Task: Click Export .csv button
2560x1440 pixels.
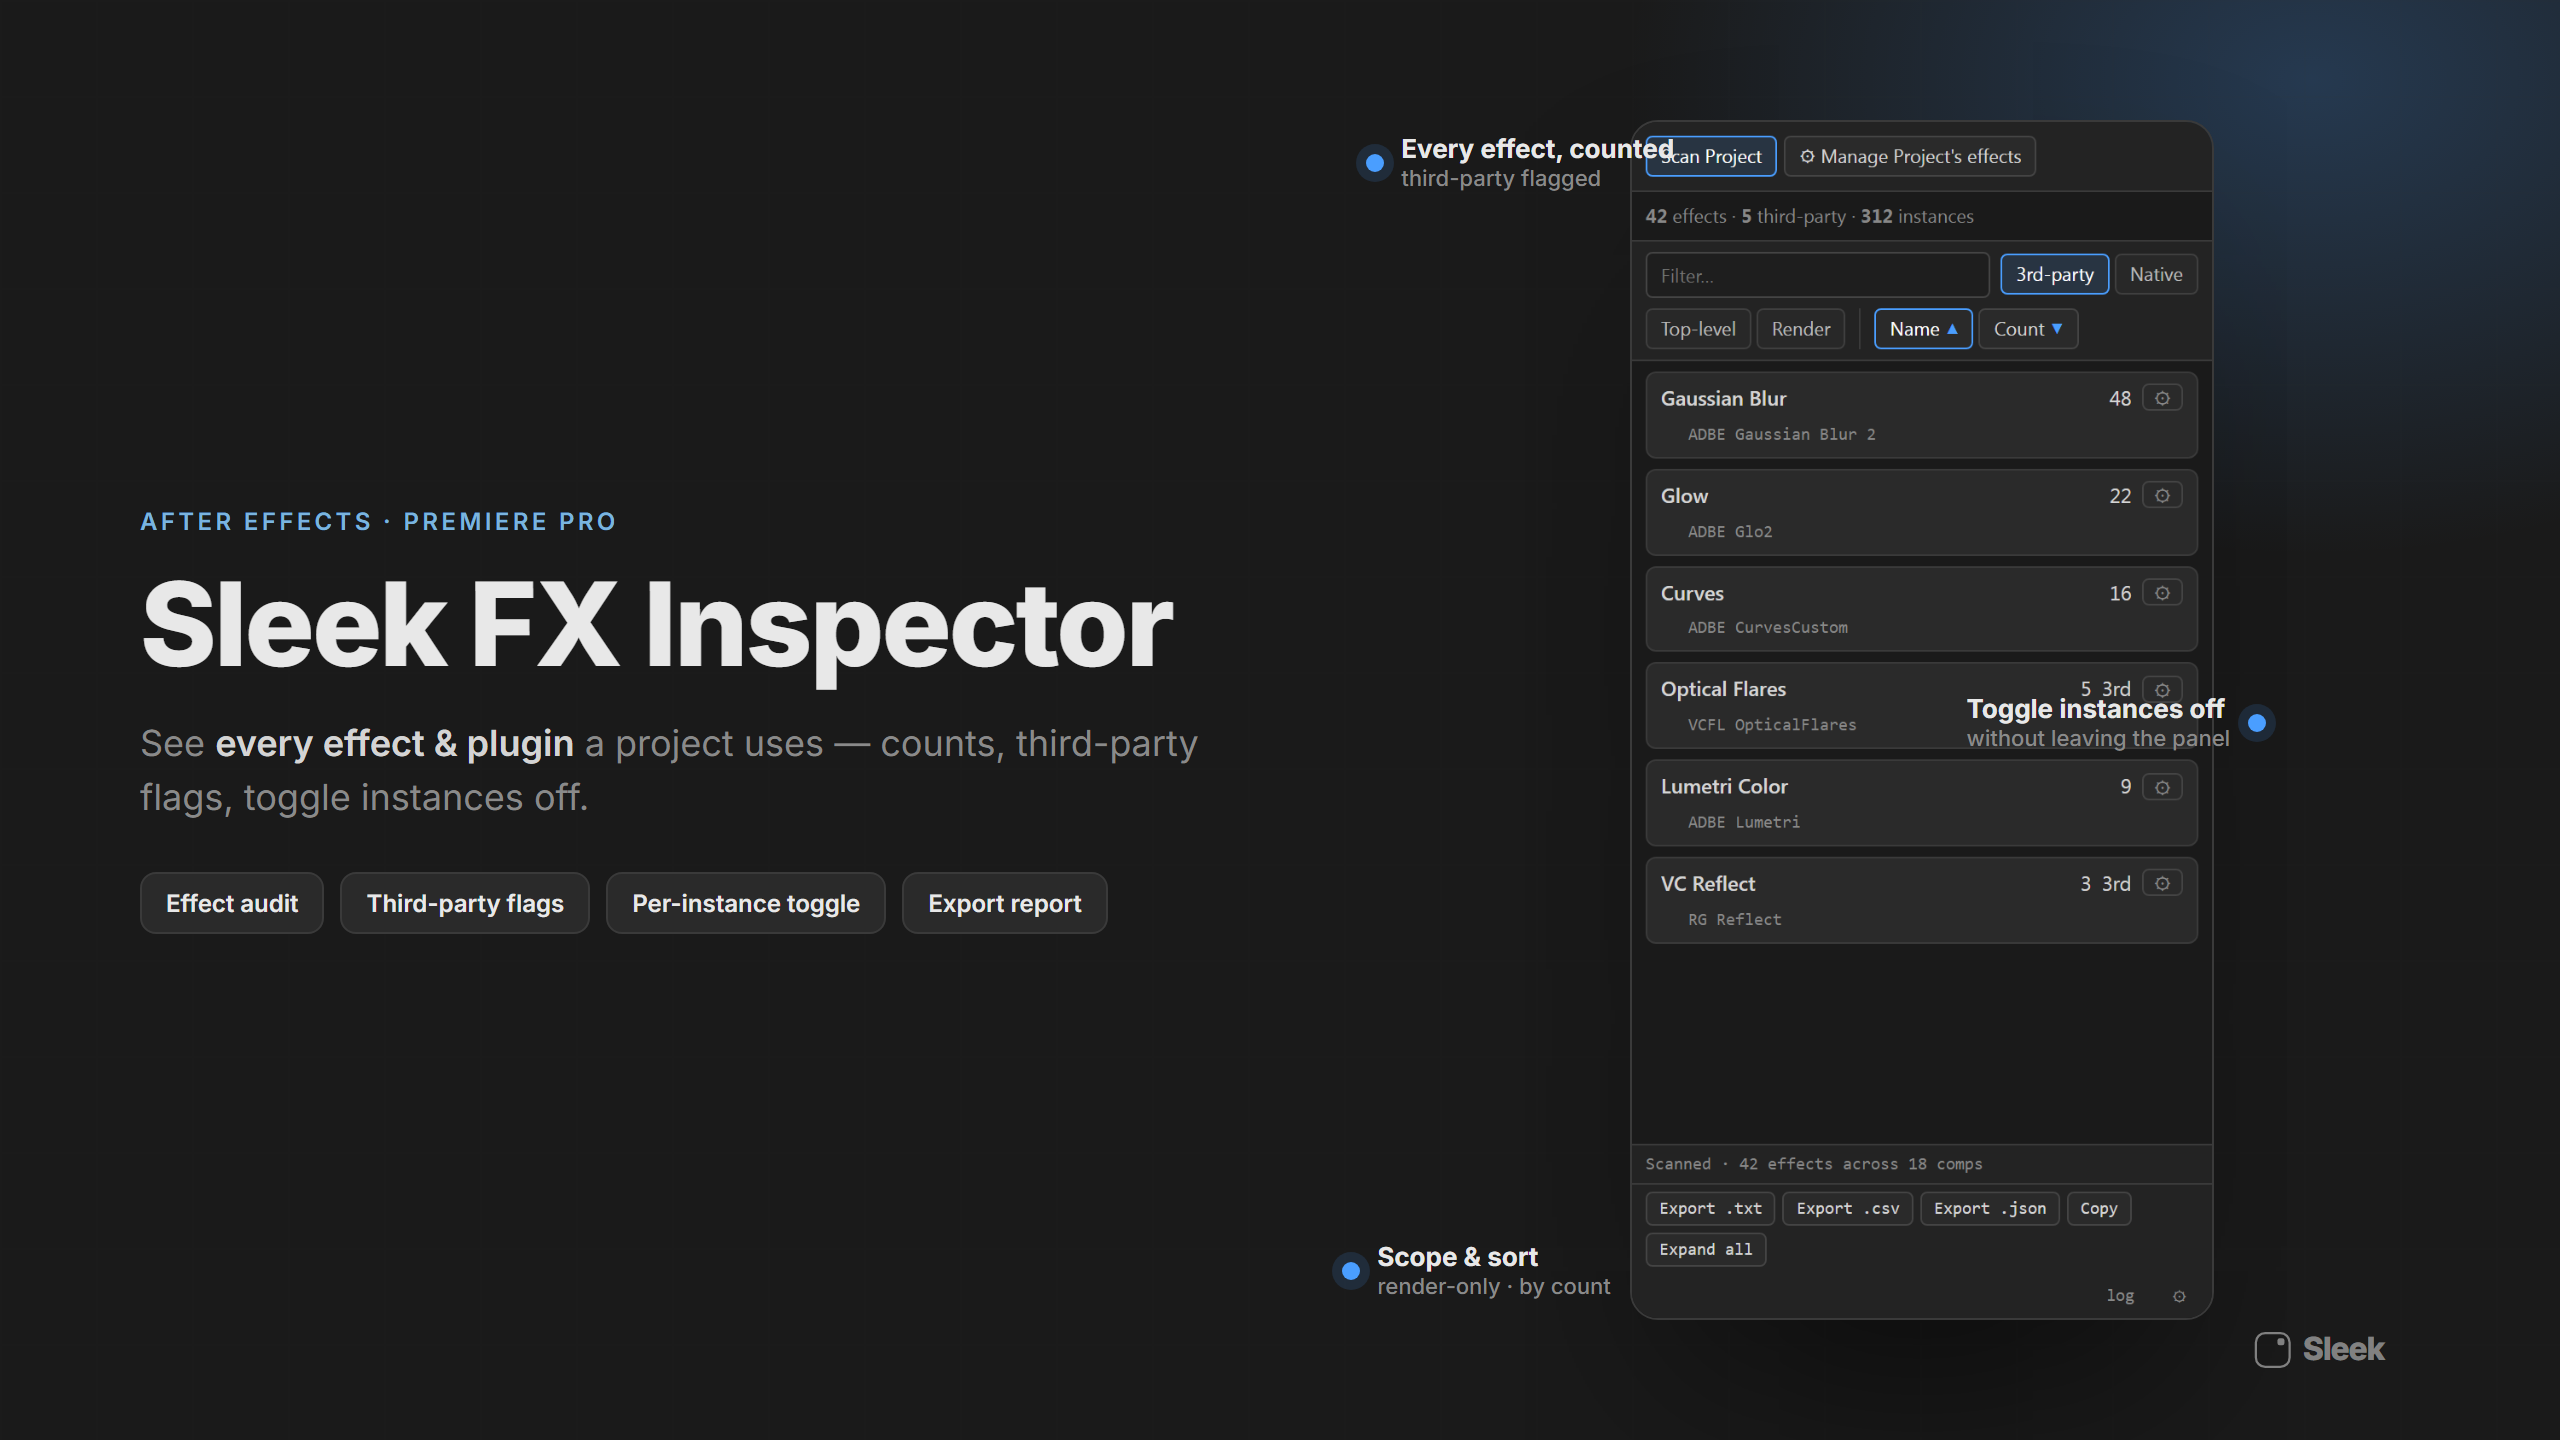Action: click(x=1847, y=1208)
